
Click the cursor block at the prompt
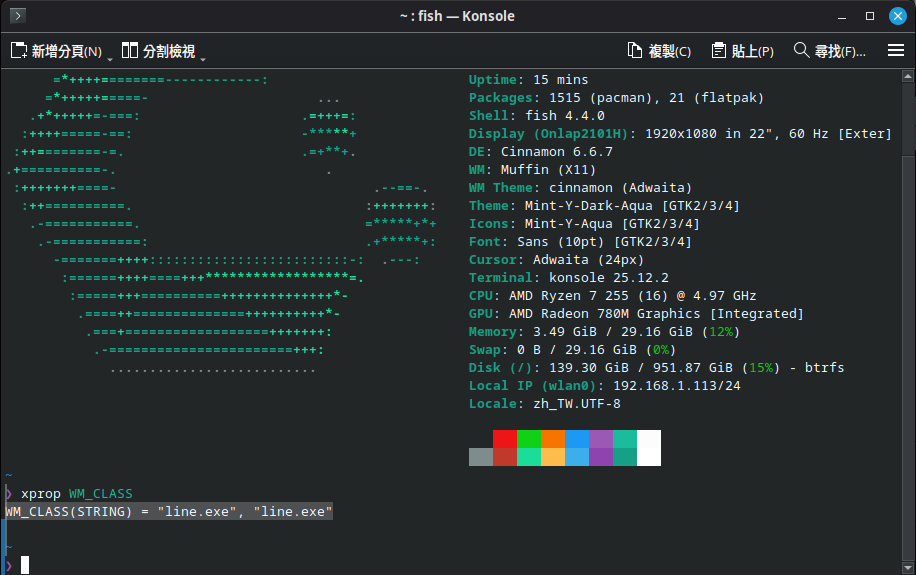coord(25,565)
